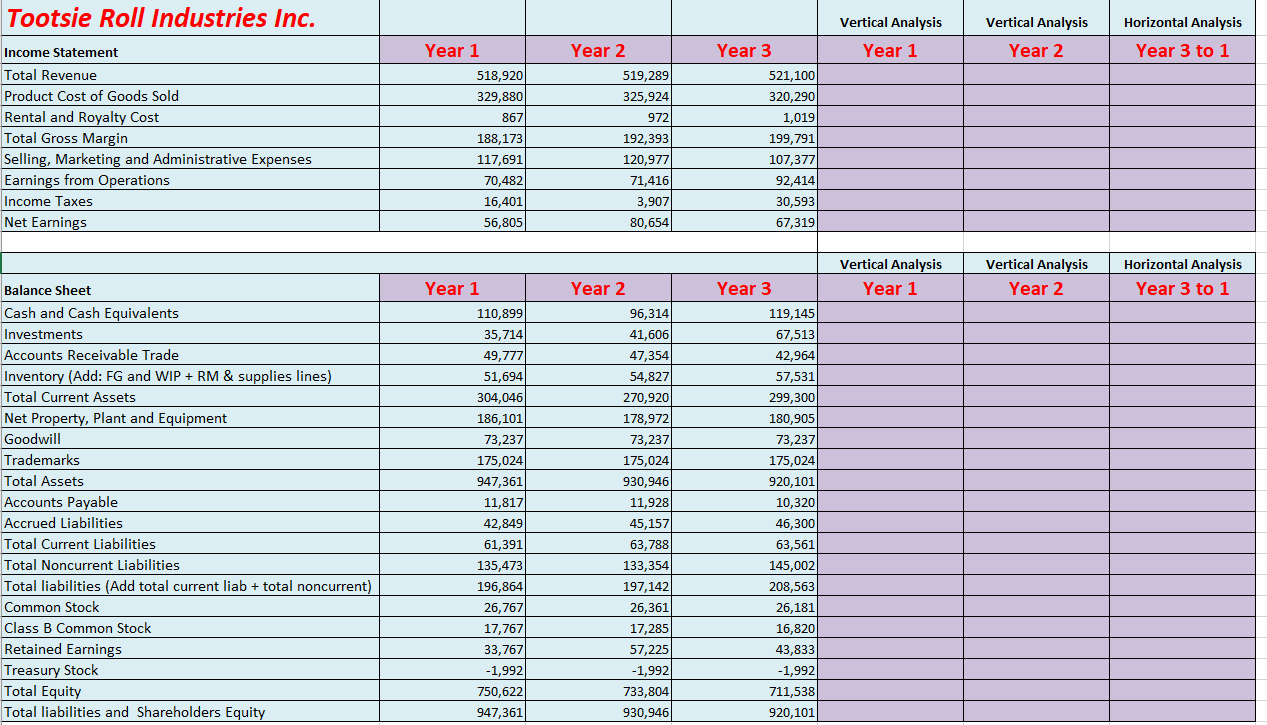This screenshot has height=725, width=1267.
Task: Select Total liabilities and Shareholders Equity label
Action: 190,712
